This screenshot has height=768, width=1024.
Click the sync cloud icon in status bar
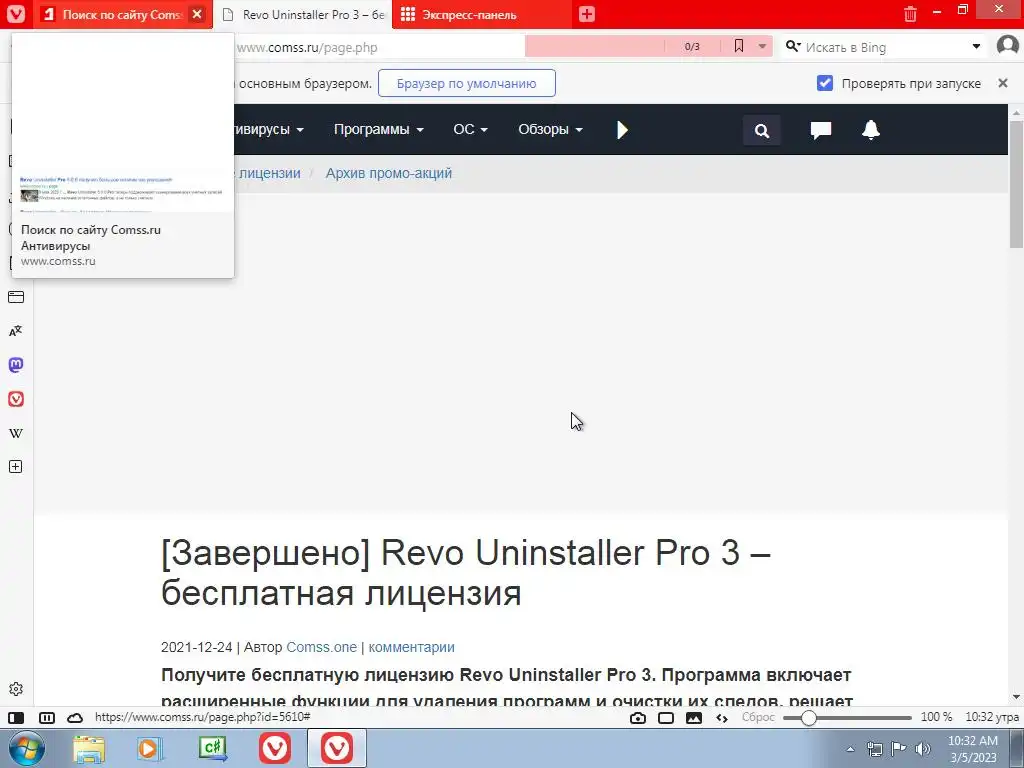click(x=75, y=718)
